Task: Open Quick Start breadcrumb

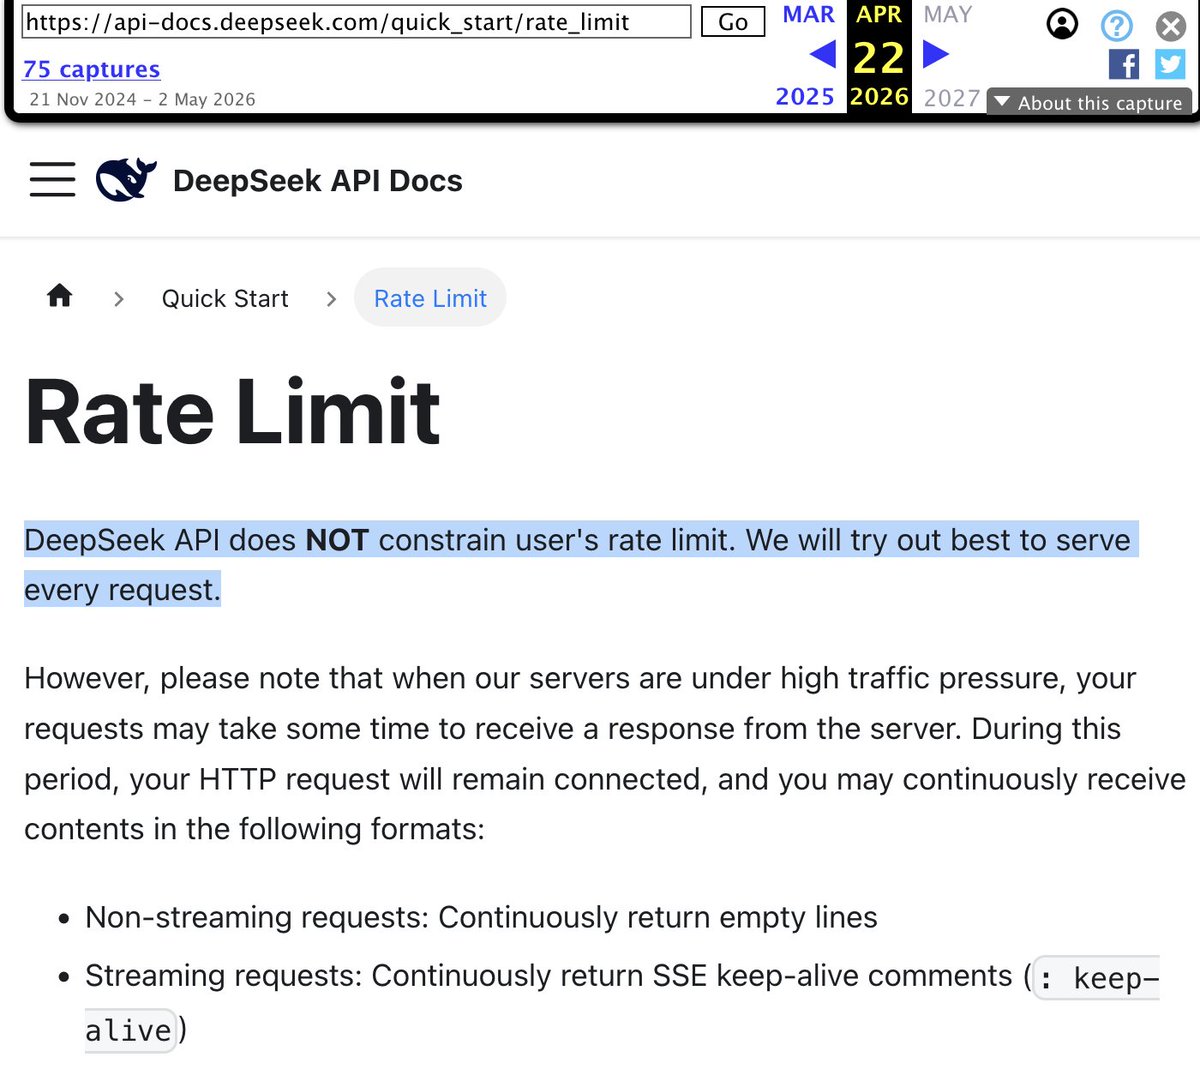Action: 225,298
